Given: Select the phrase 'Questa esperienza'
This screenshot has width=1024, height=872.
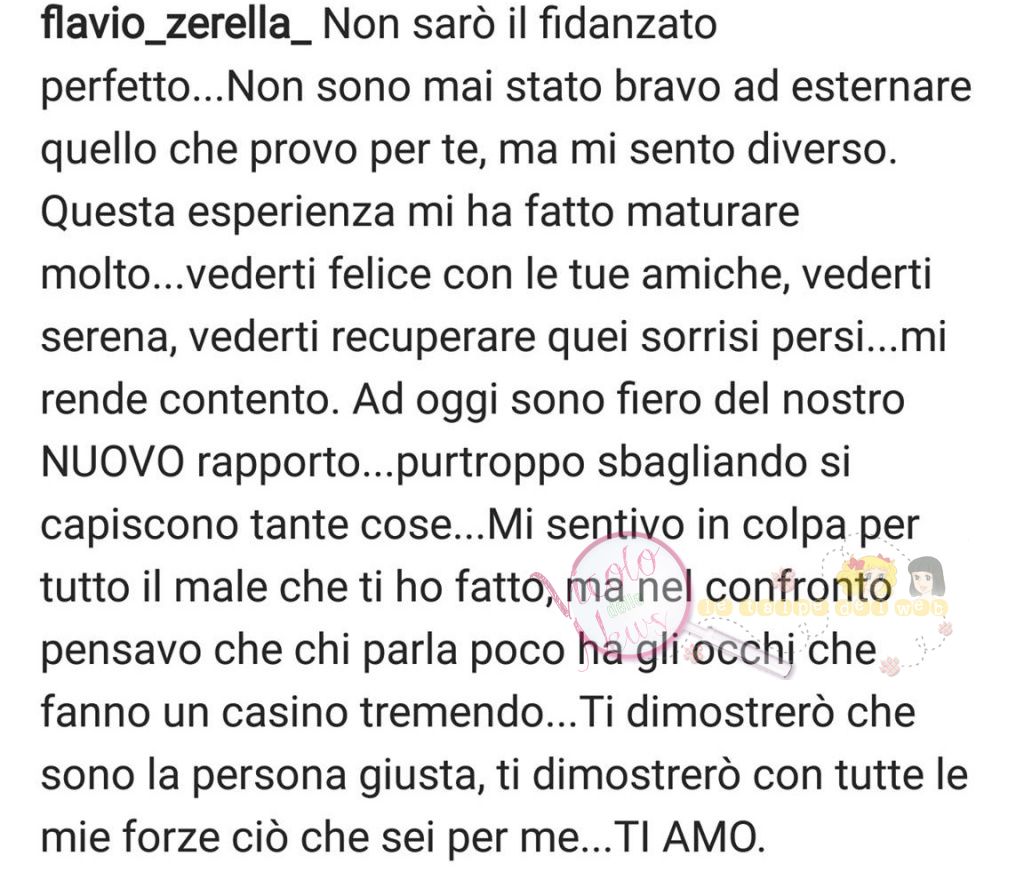Looking at the screenshot, I should click(217, 214).
